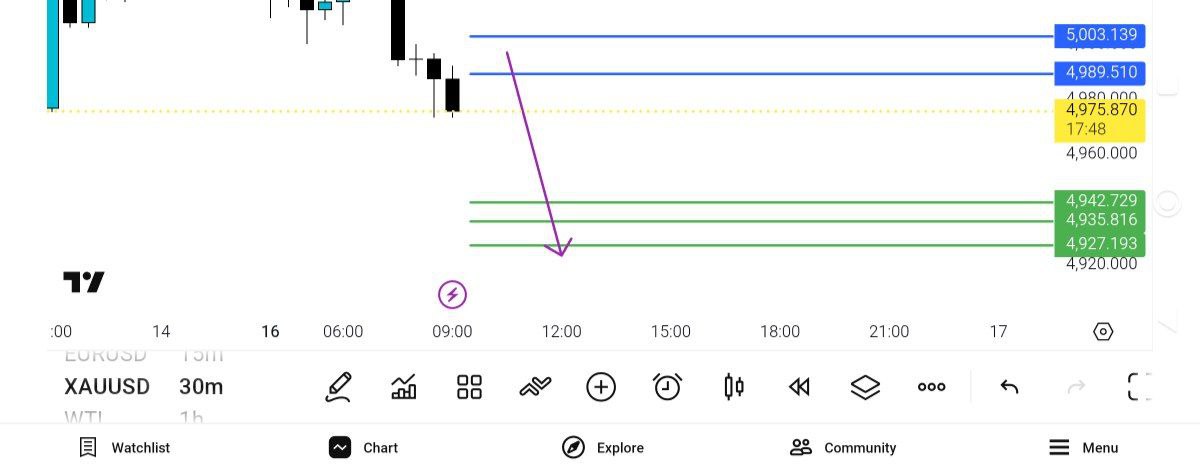Expand more options with the three-dot icon

coord(931,387)
